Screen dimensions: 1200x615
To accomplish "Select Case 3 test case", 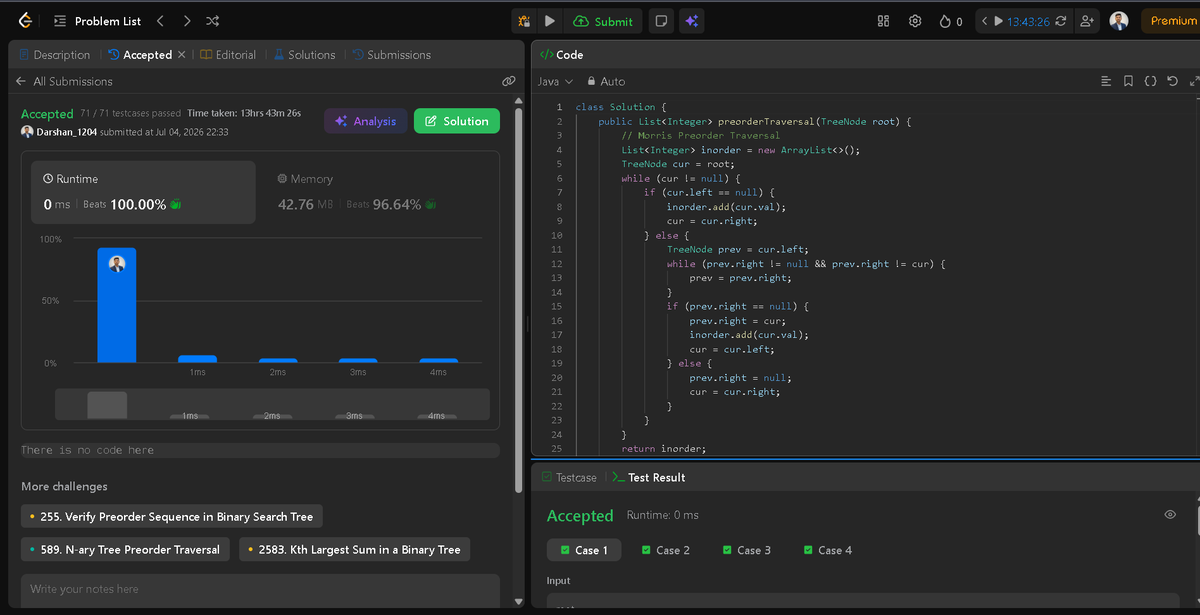I will 746,550.
